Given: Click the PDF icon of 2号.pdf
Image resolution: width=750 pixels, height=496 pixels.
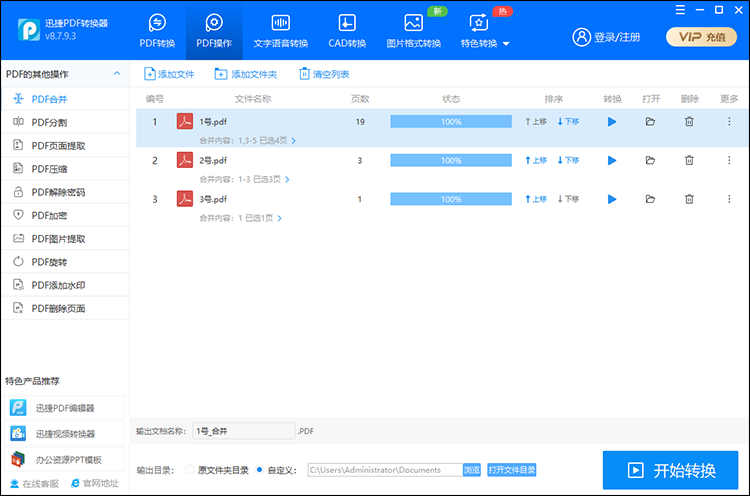Looking at the screenshot, I should pyautogui.click(x=185, y=160).
